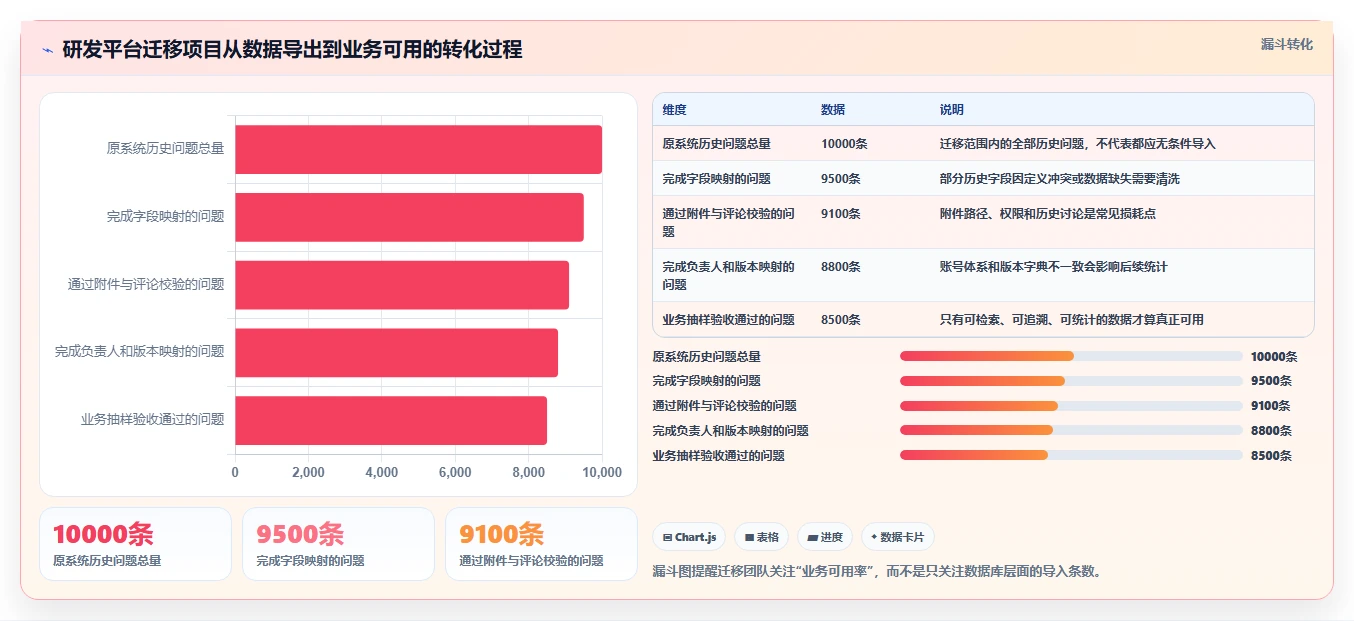Click the progress bar showing 8800条
1354x621 pixels.
(x=1071, y=431)
